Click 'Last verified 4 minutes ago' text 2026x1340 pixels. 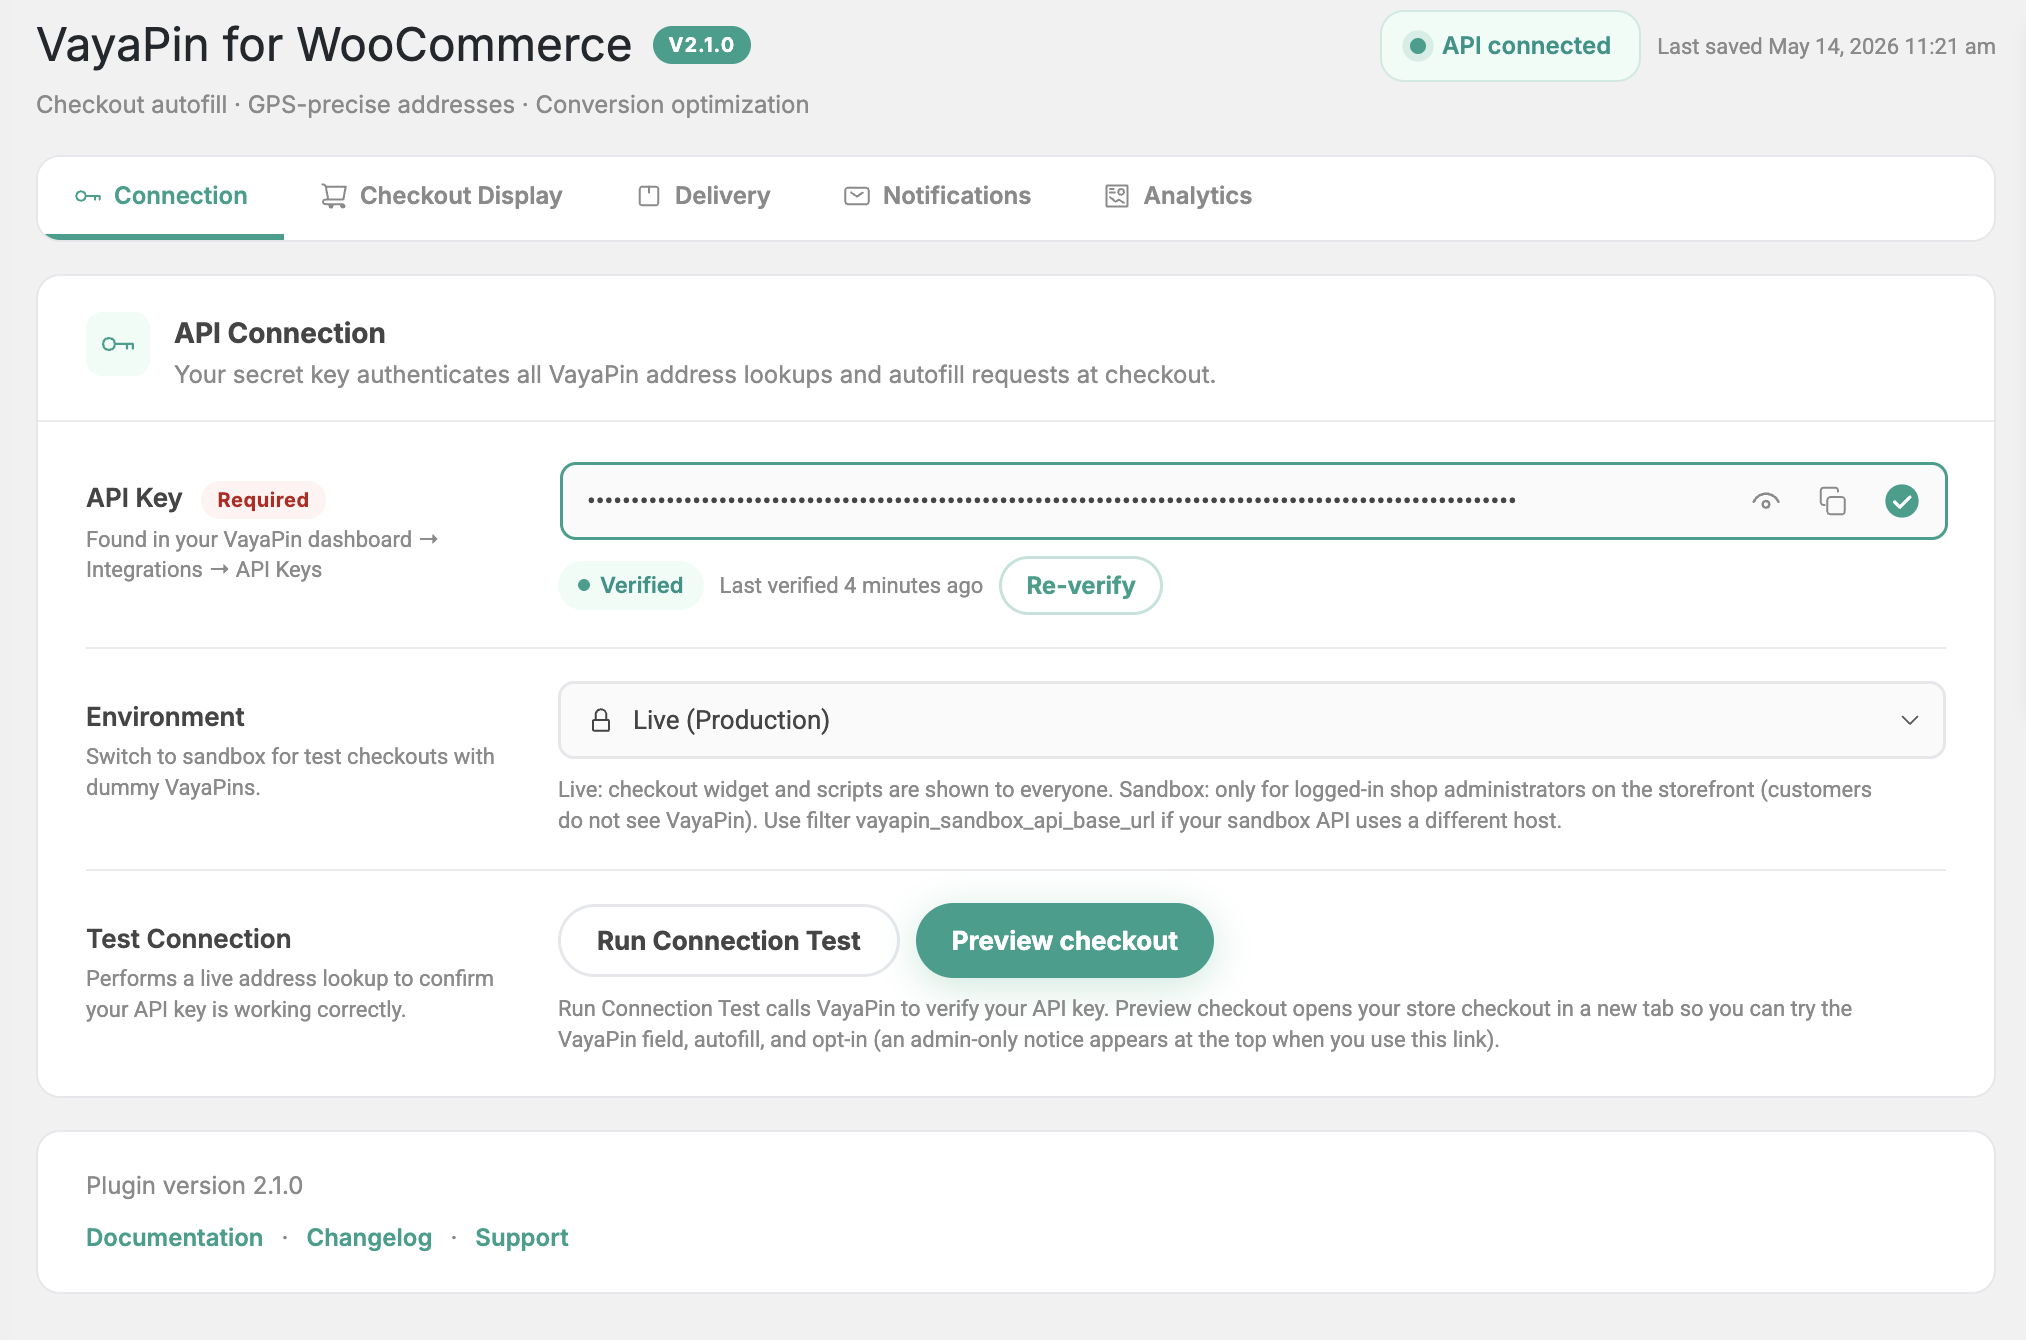tap(851, 585)
